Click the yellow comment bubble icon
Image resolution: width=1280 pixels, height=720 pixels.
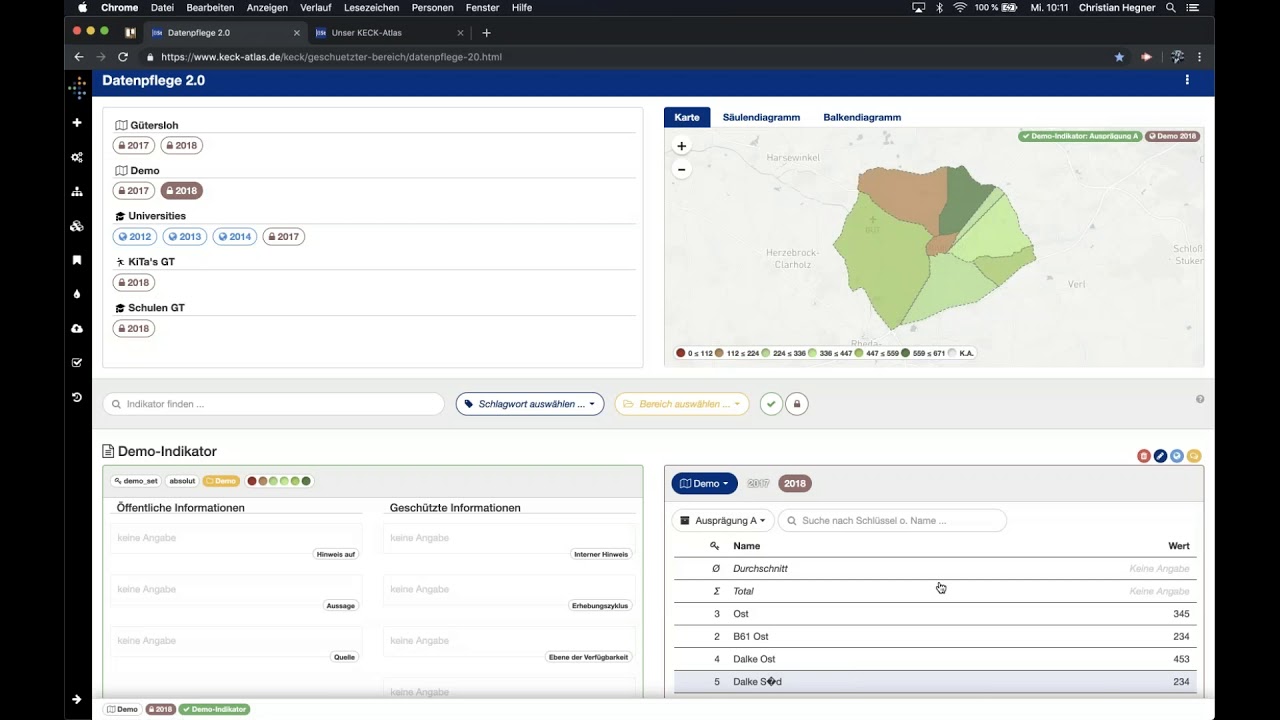pyautogui.click(x=1193, y=456)
